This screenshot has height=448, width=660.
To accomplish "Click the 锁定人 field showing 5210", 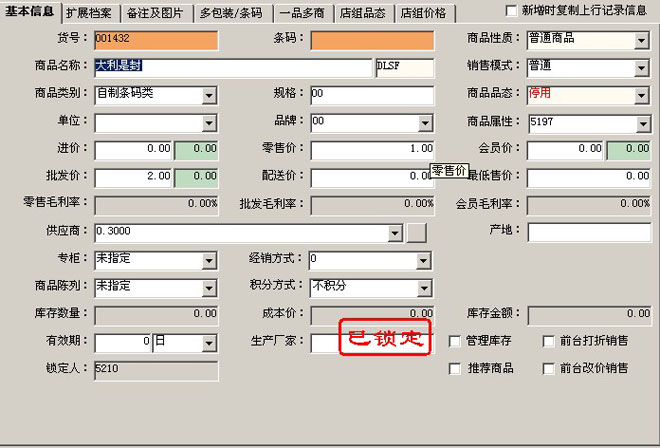I will [x=156, y=371].
